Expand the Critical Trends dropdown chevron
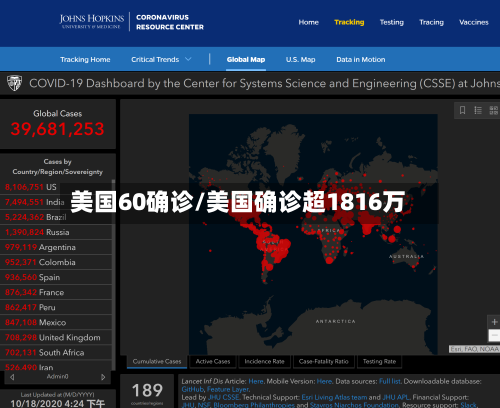Screen dimensions: 500x408 188,59
